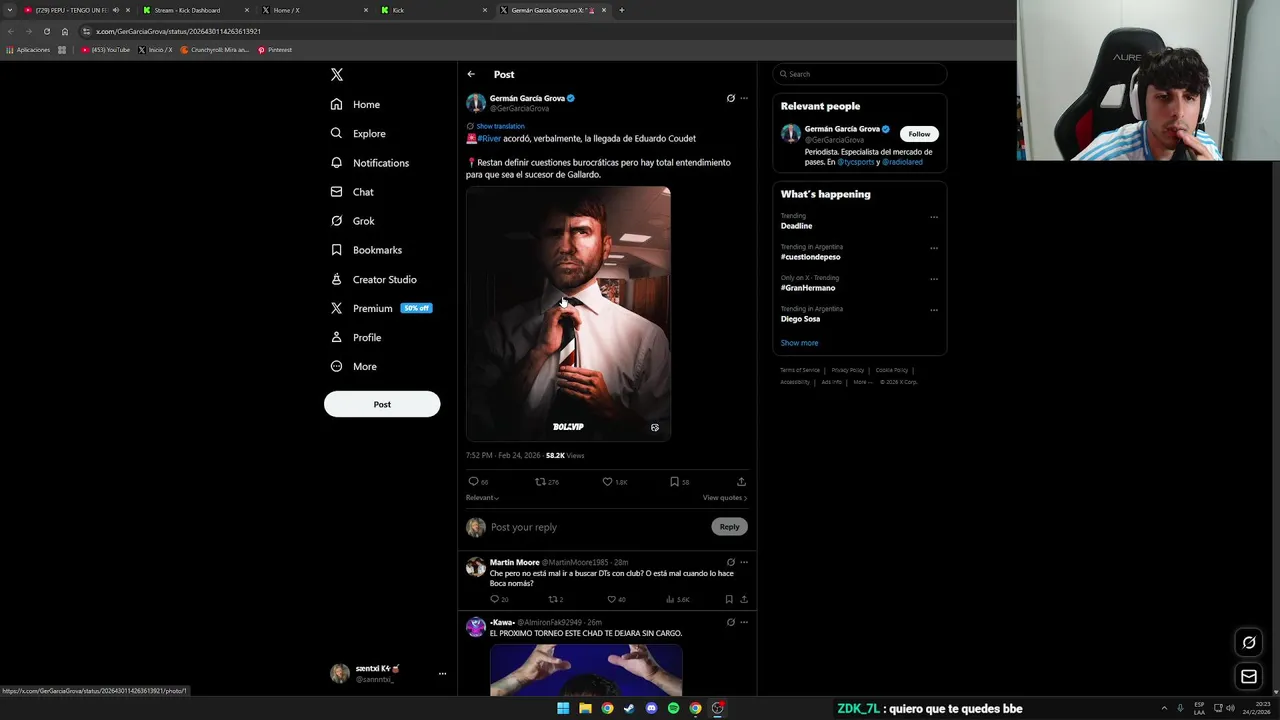
Task: Open Martin Moore's profile name
Action: [x=514, y=562]
